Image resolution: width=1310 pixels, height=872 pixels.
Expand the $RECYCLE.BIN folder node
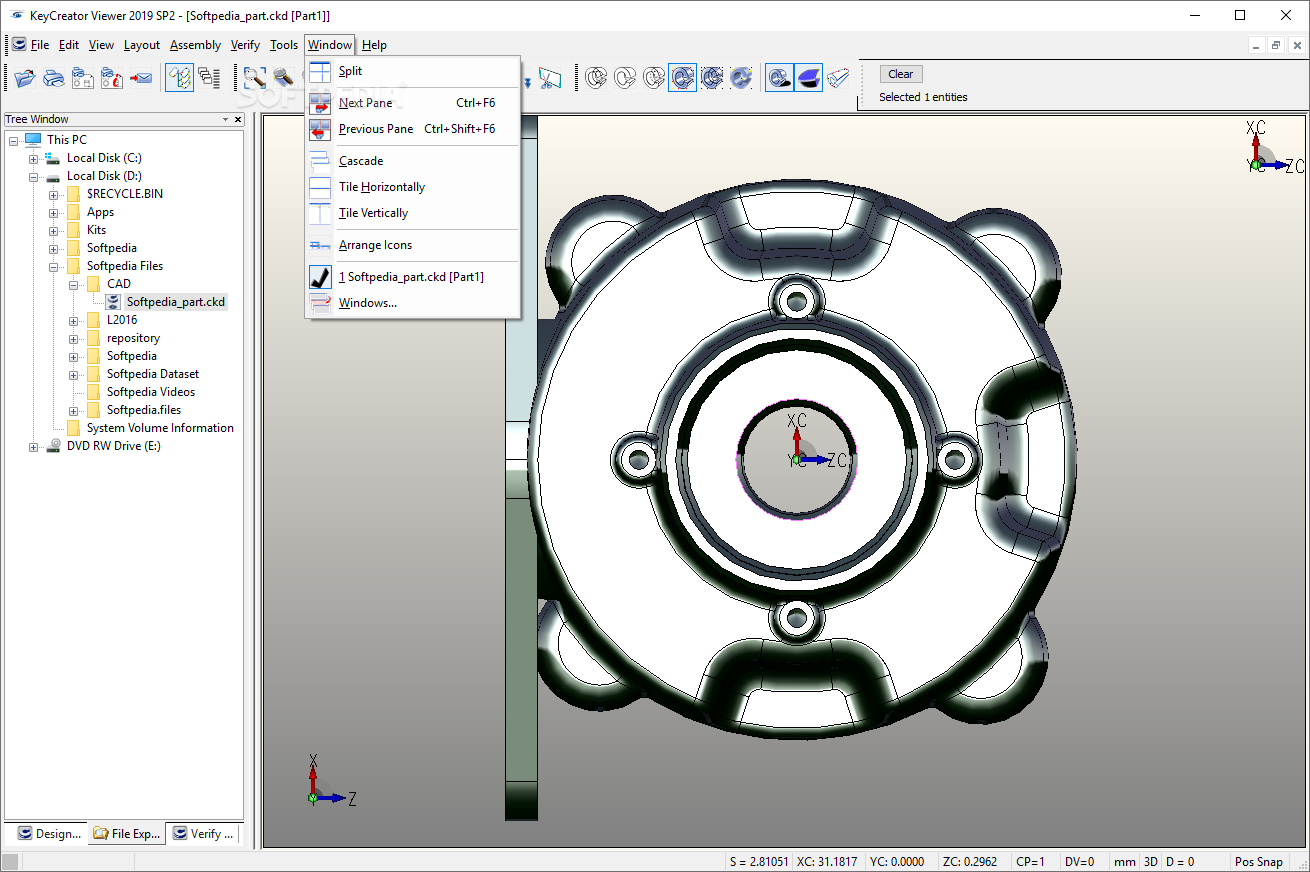(53, 194)
